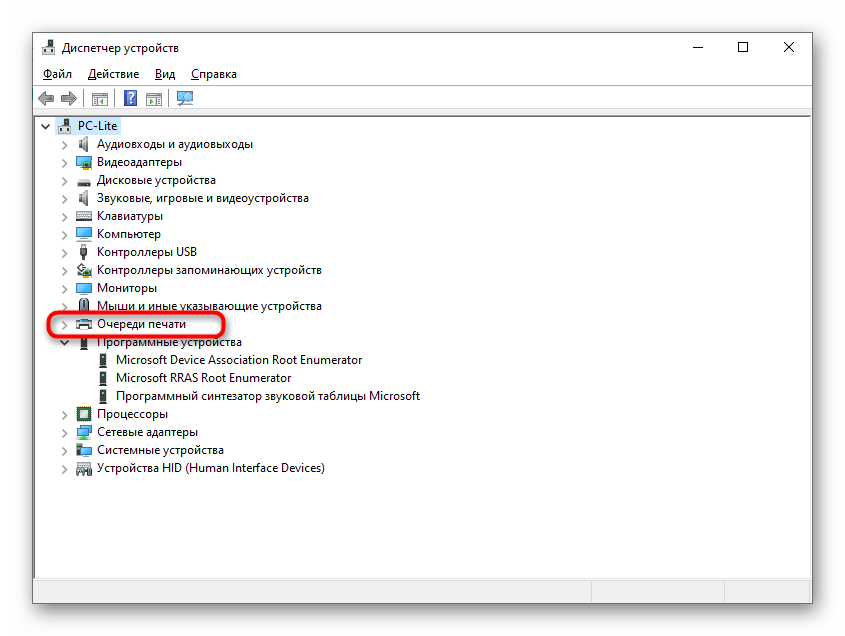Collapse the Программные устройства category
Viewport: 845px width, 636px height.
[65, 342]
